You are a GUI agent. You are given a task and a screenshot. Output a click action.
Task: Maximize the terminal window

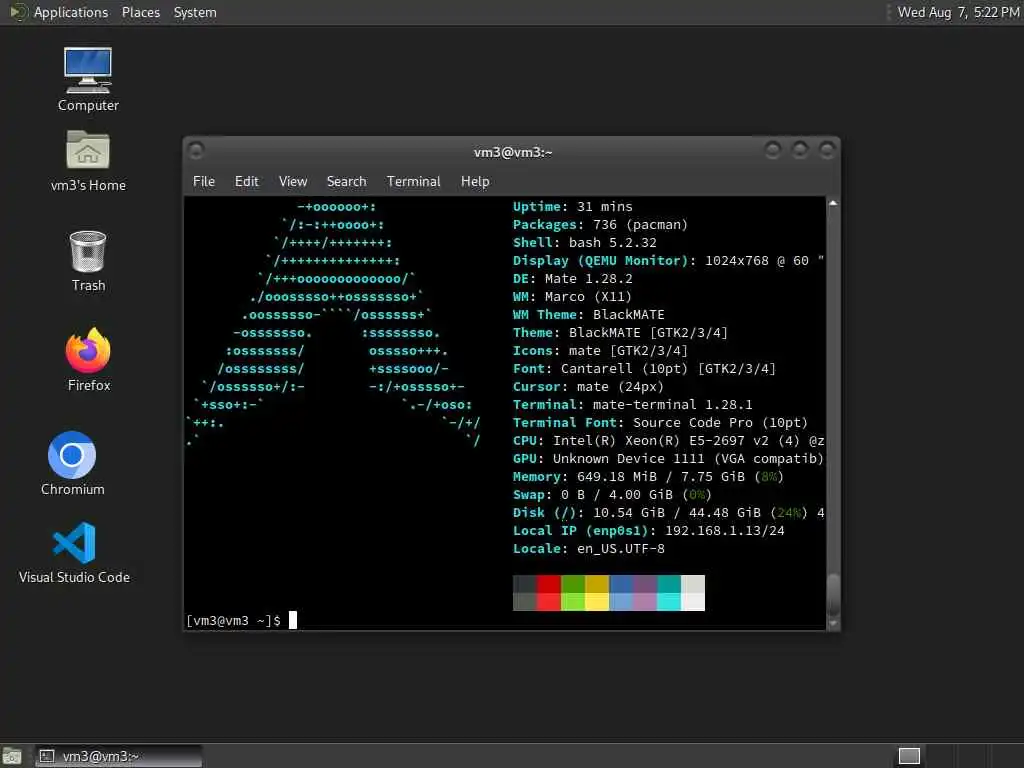(x=800, y=150)
